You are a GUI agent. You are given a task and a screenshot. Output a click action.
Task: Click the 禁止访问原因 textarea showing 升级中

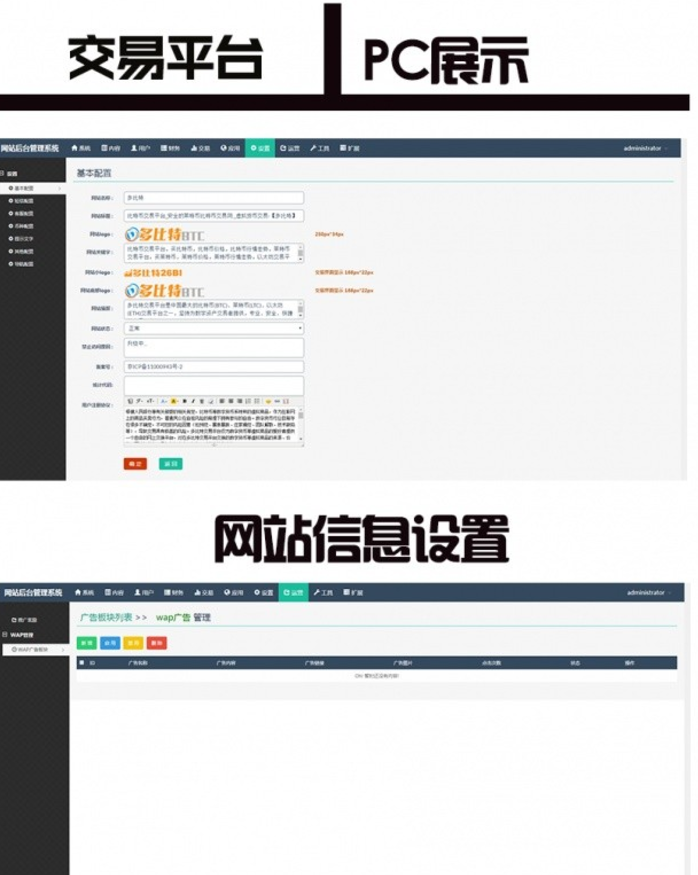[x=214, y=347]
